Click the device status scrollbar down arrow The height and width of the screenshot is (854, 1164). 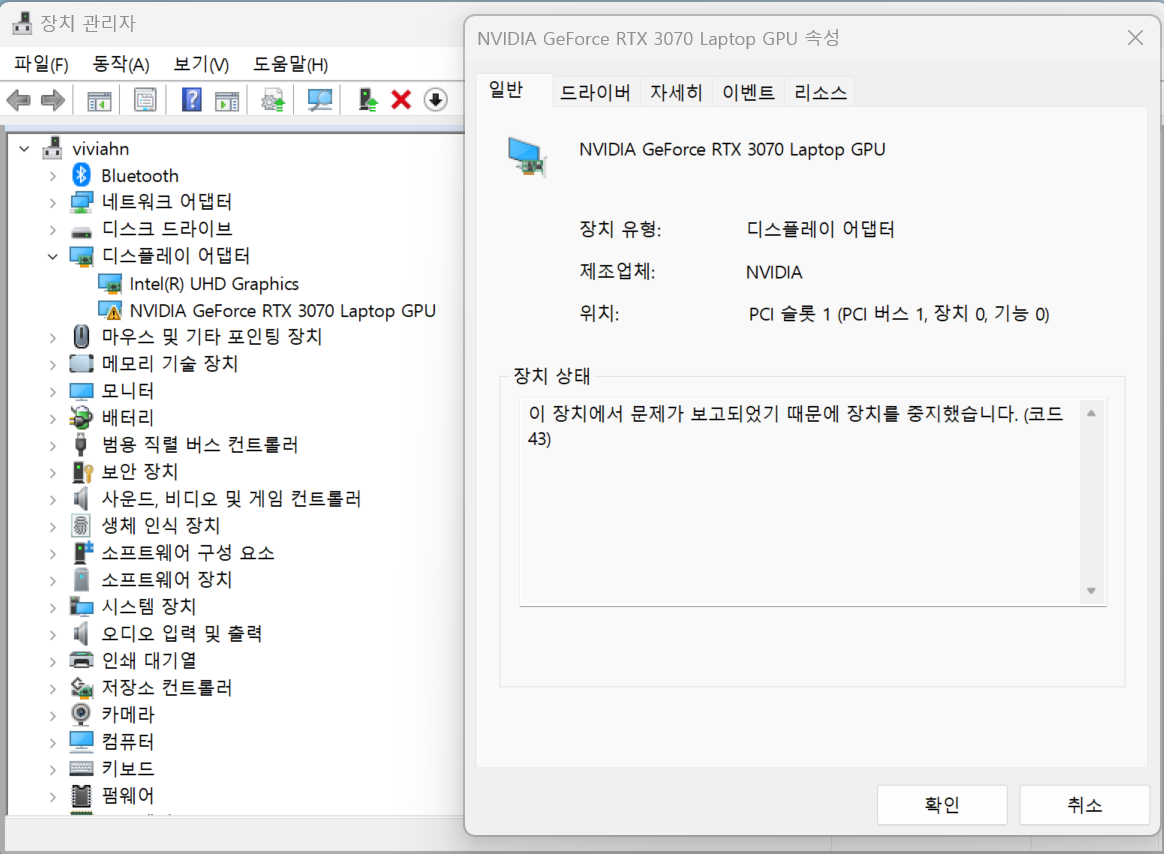click(1091, 591)
